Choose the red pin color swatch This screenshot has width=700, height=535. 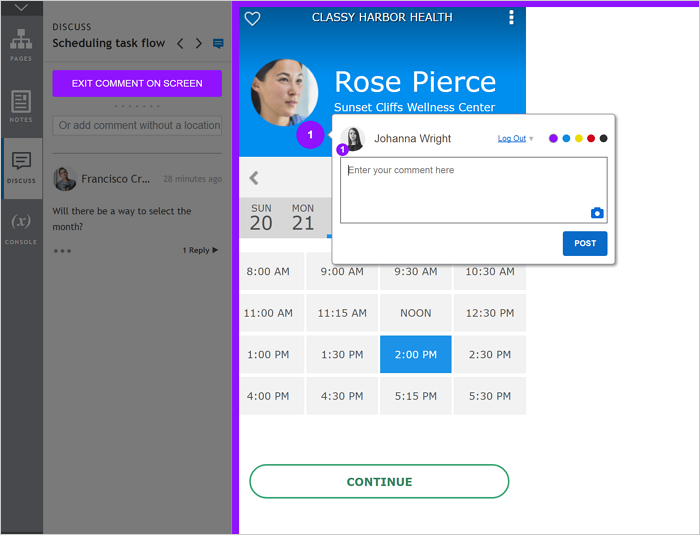pos(591,138)
